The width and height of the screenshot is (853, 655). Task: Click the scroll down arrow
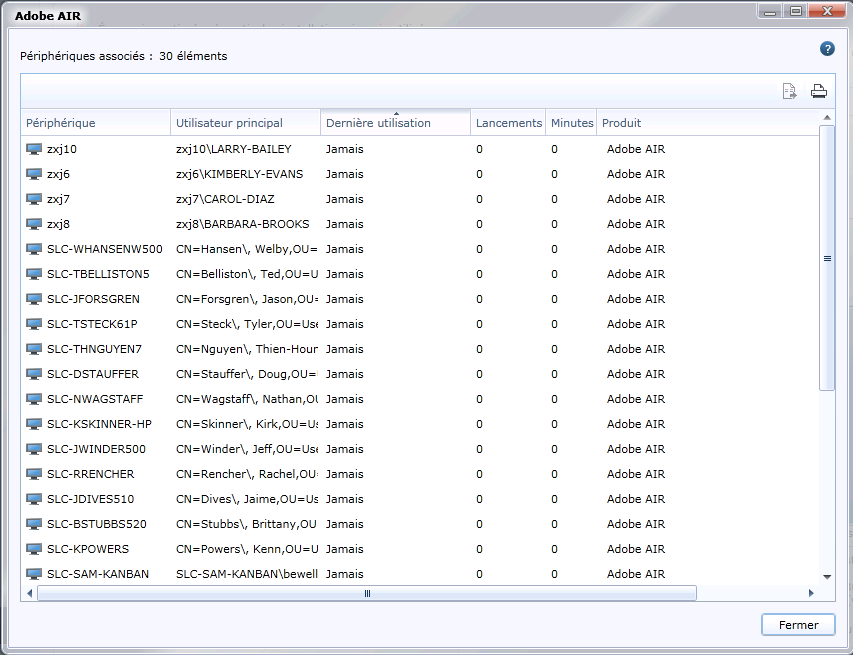[x=827, y=577]
